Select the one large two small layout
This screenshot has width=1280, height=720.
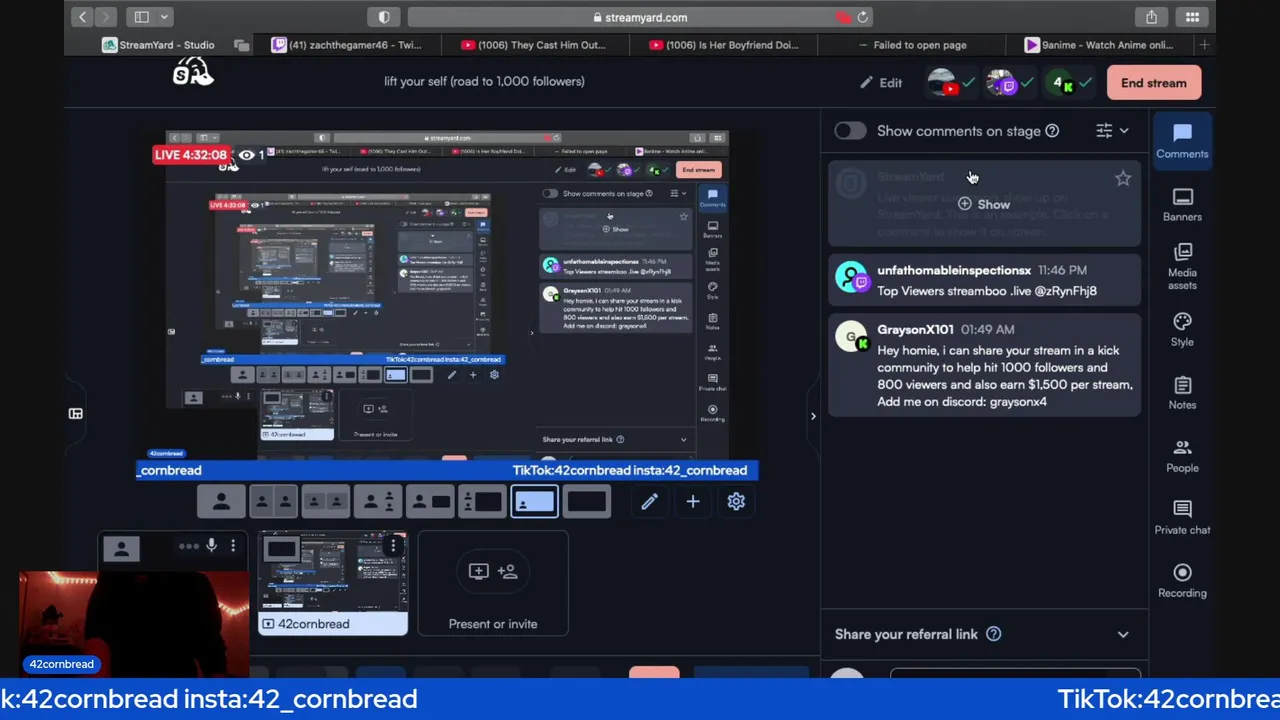tap(378, 501)
